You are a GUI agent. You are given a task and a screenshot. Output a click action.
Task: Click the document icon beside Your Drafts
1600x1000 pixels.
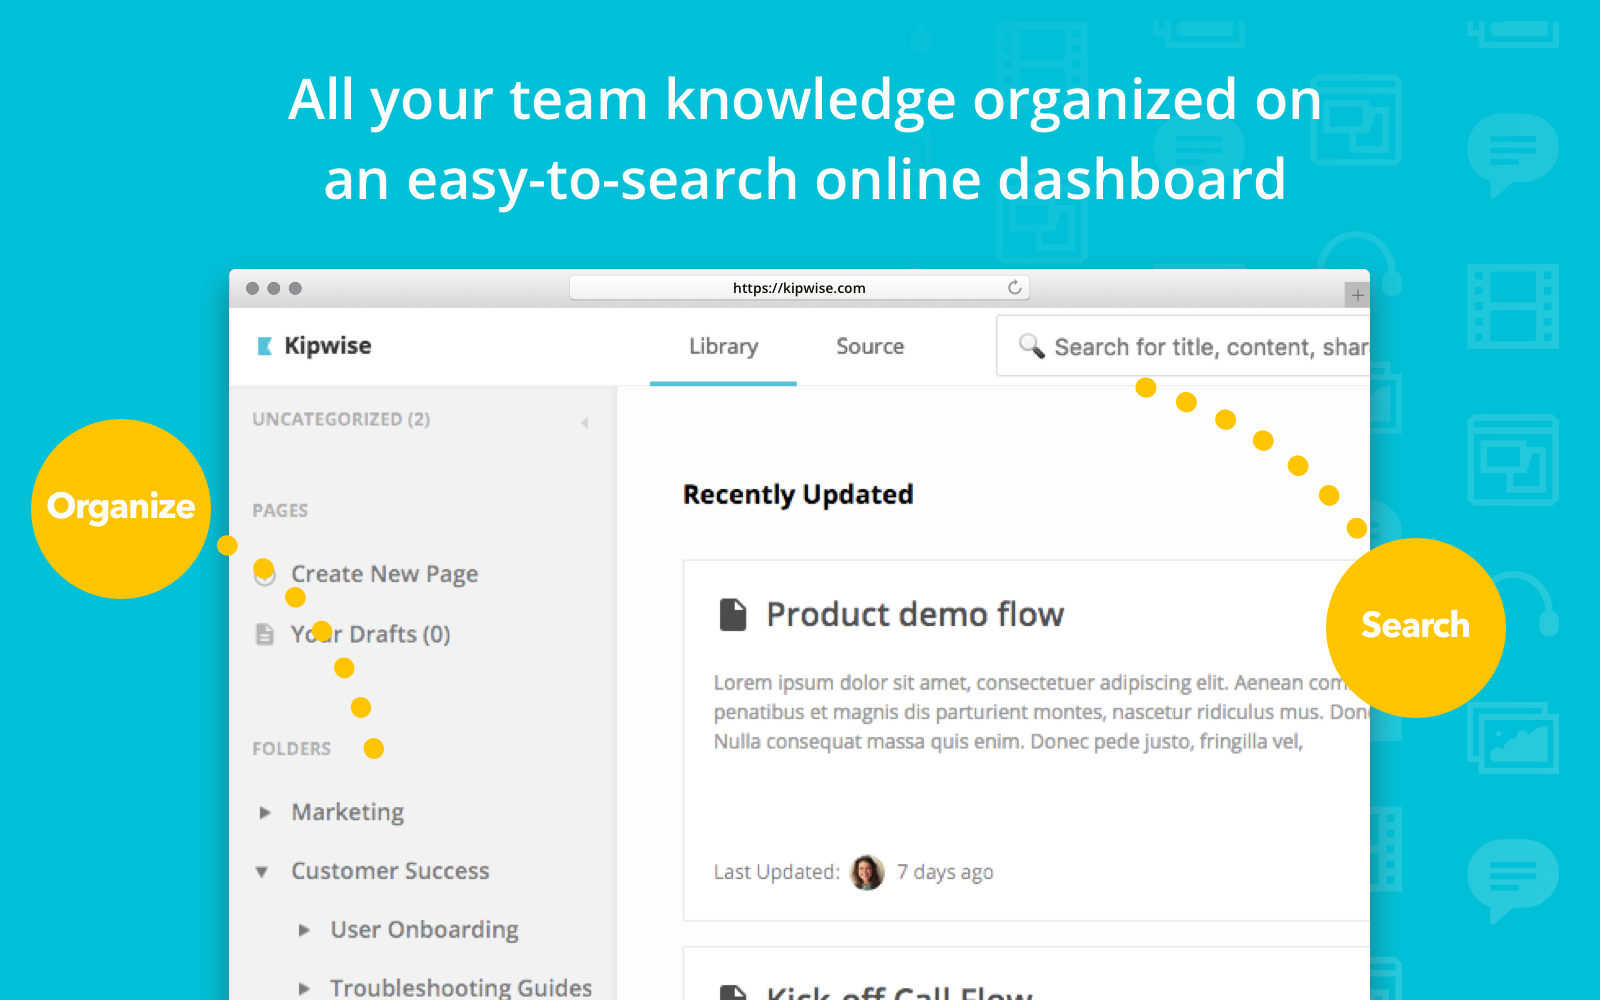263,634
